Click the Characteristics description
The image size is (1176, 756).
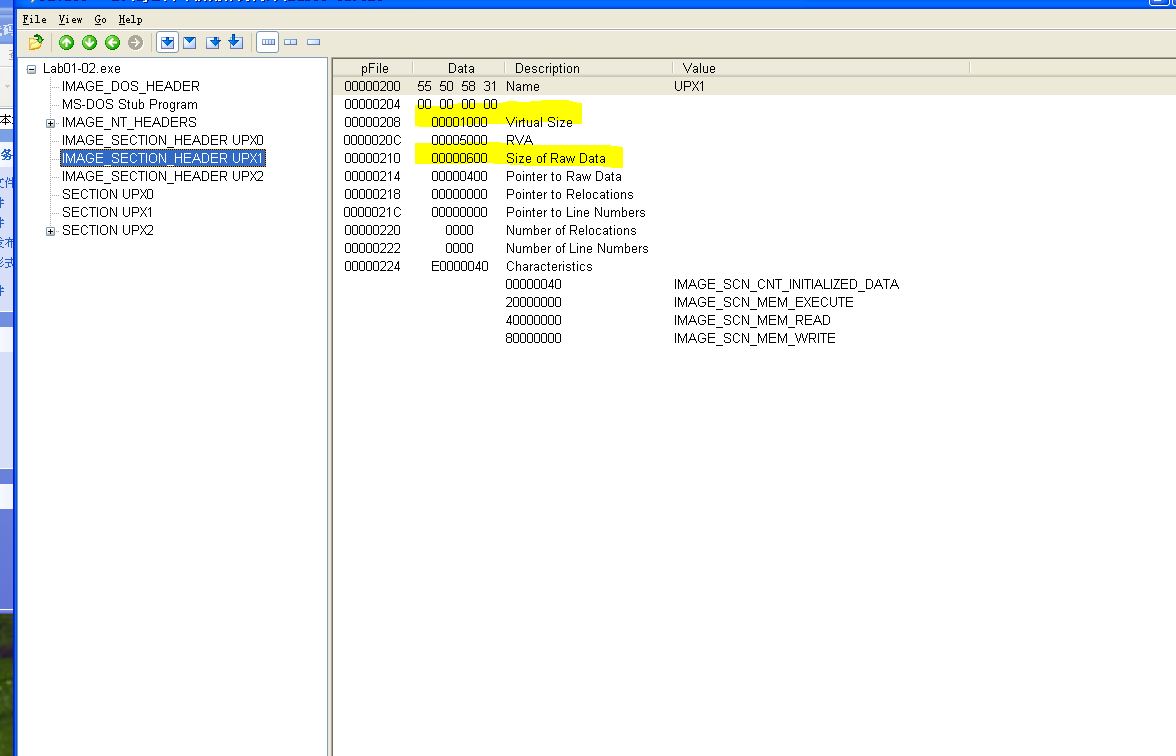pyautogui.click(x=549, y=266)
